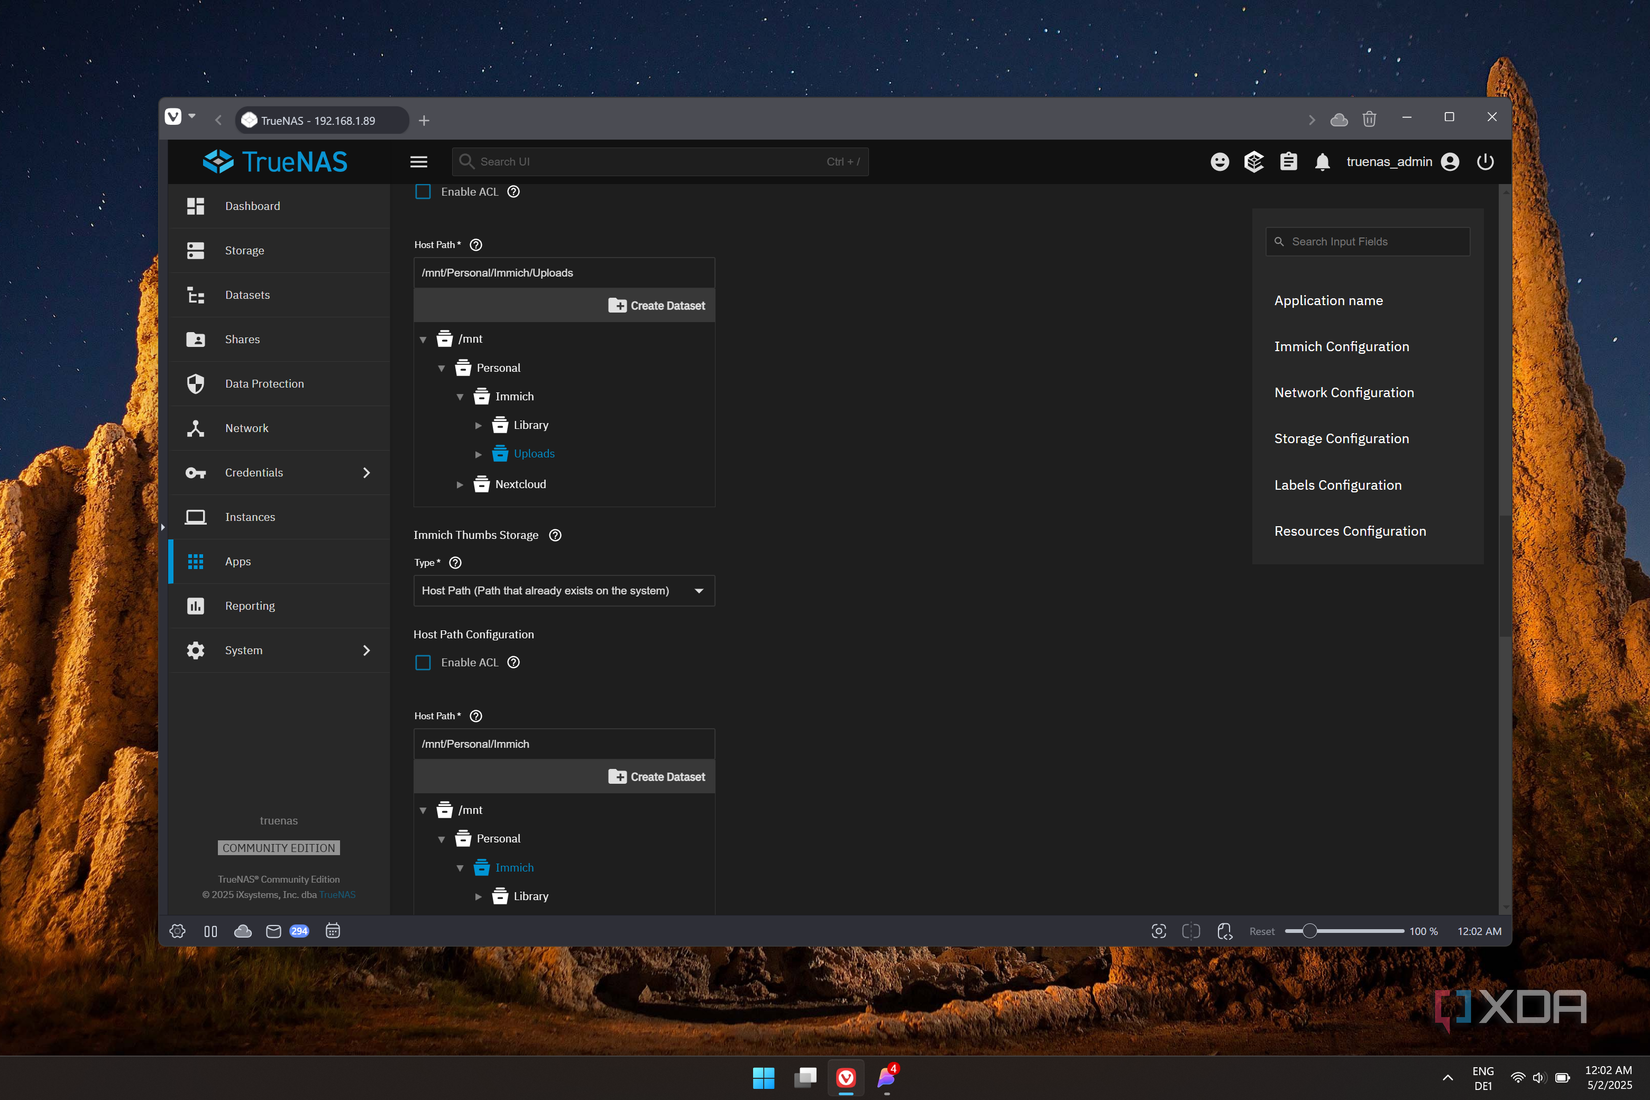Jump to Application name section
1650x1100 pixels.
[1328, 301]
